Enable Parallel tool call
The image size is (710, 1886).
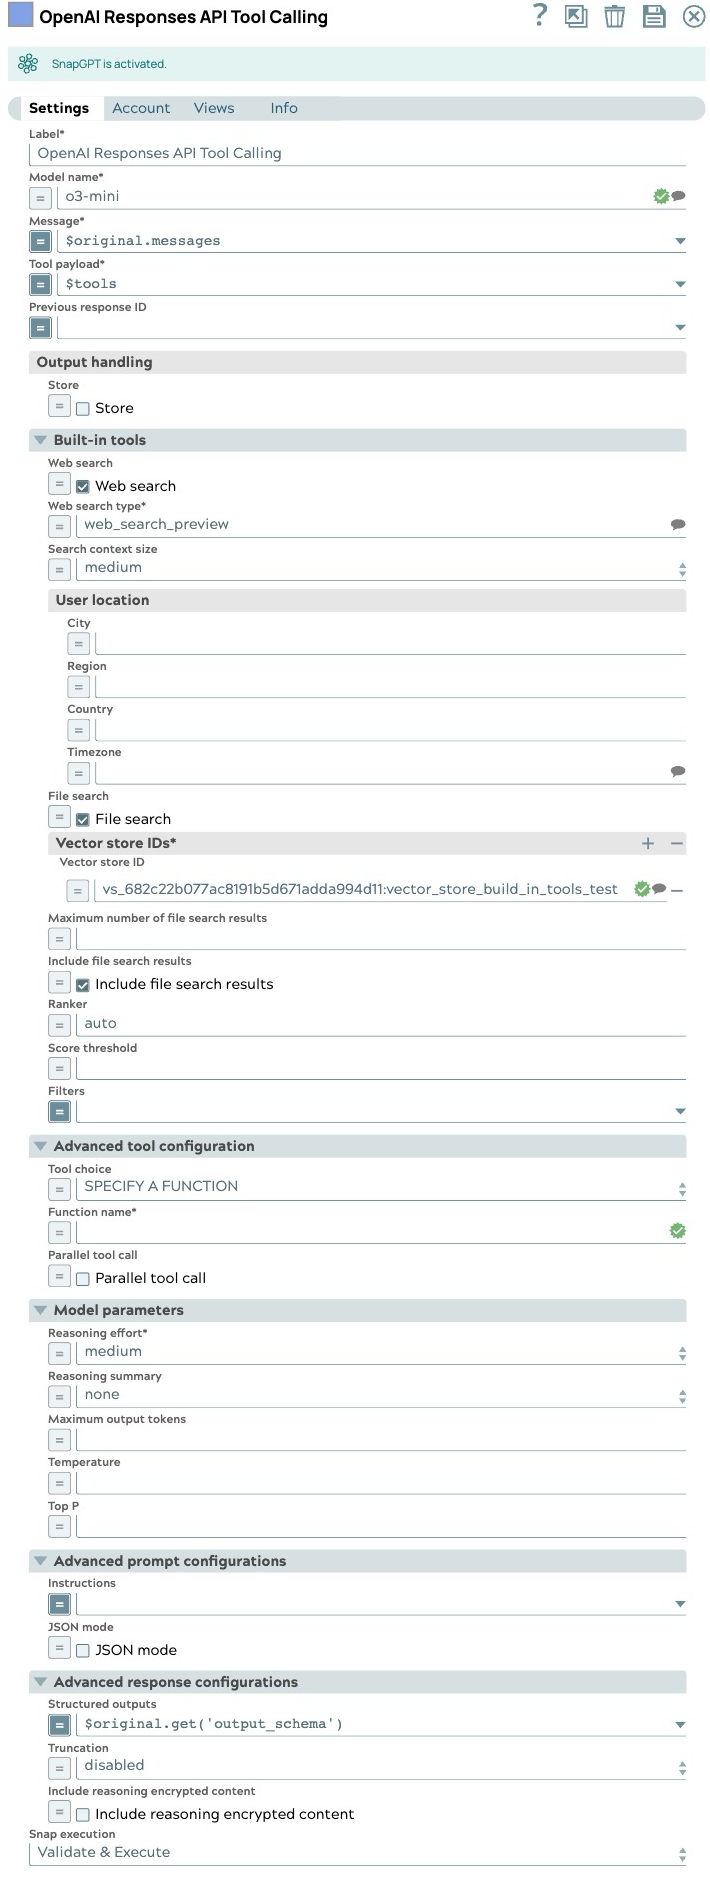click(x=82, y=1277)
